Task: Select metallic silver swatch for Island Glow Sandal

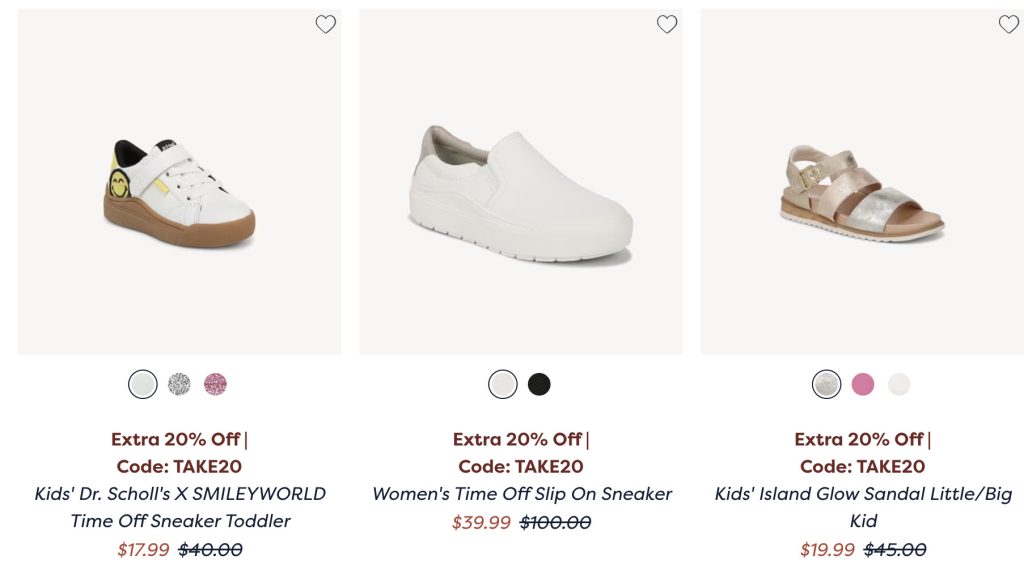Action: pos(827,384)
